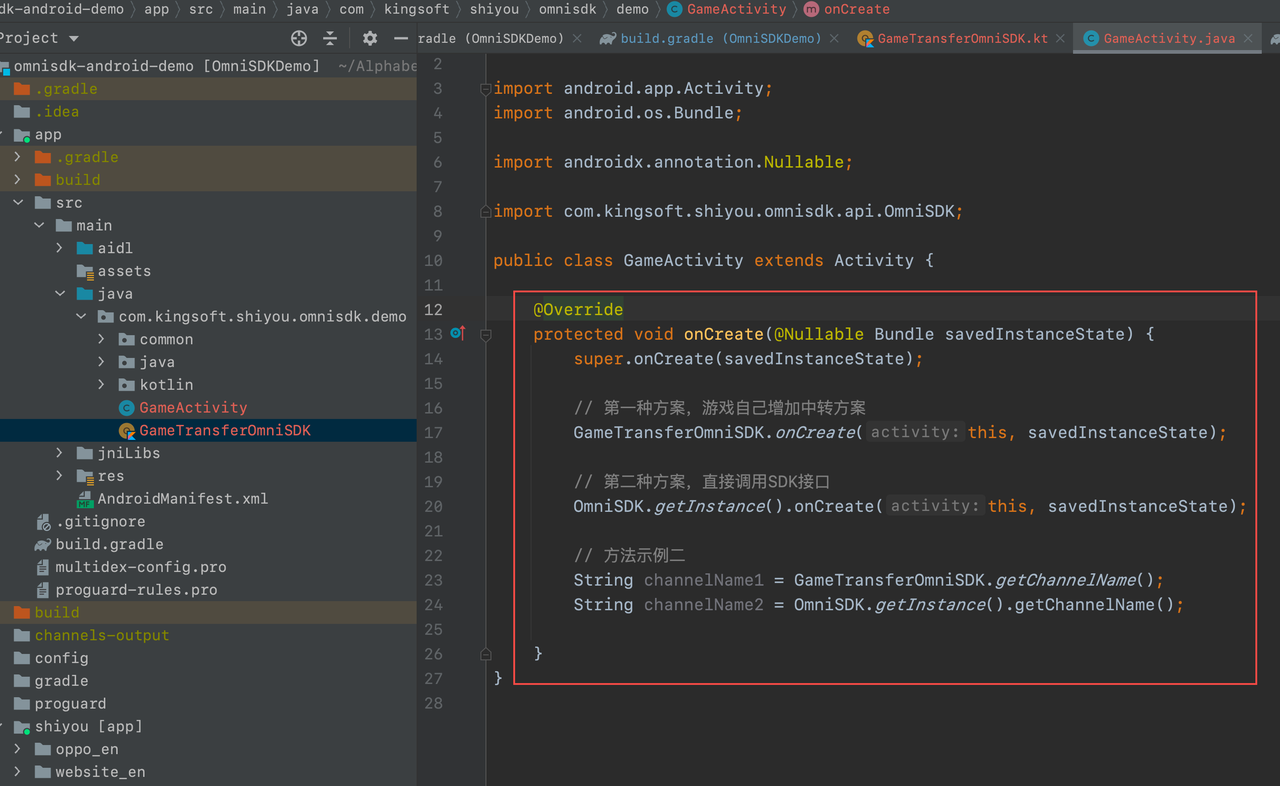
Task: Select the .gitignore file
Action: 100,522
